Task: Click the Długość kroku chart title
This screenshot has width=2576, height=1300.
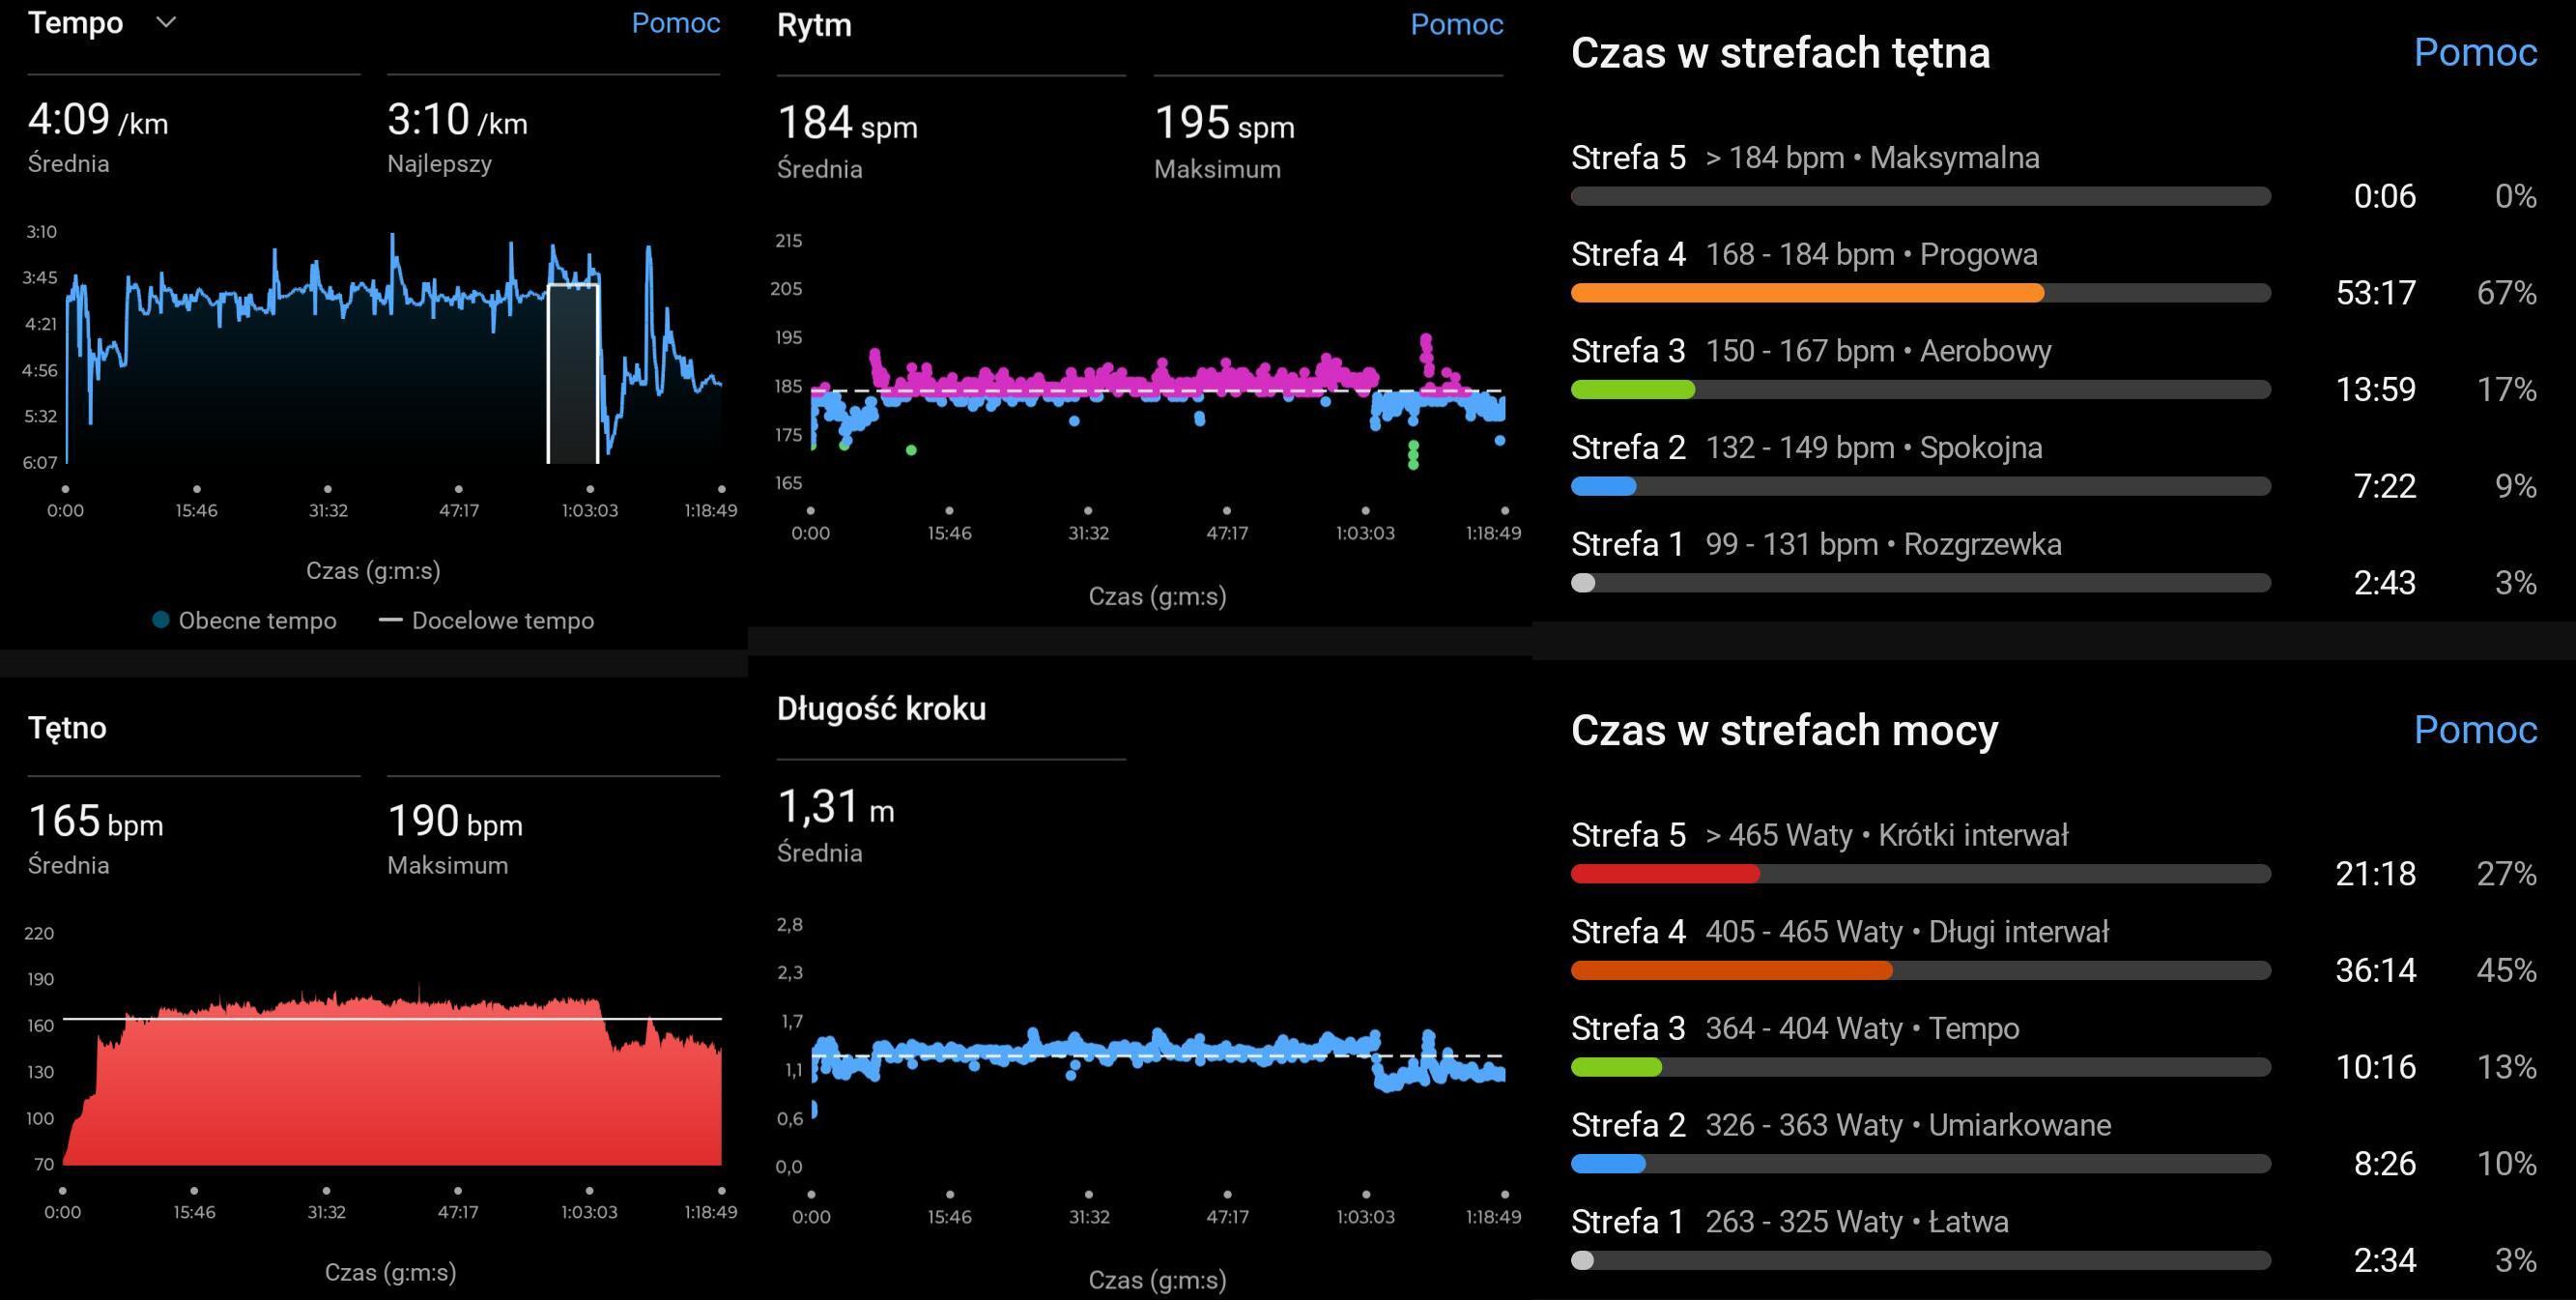Action: [880, 708]
